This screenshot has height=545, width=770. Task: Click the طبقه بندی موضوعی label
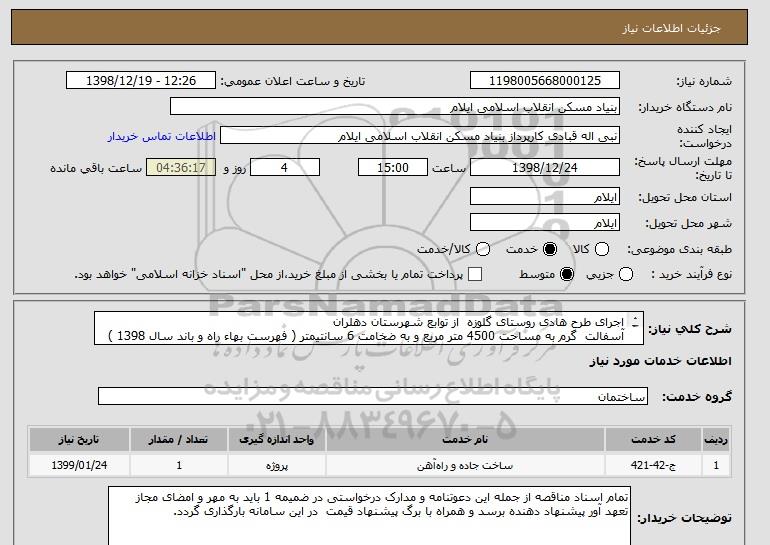click(679, 249)
